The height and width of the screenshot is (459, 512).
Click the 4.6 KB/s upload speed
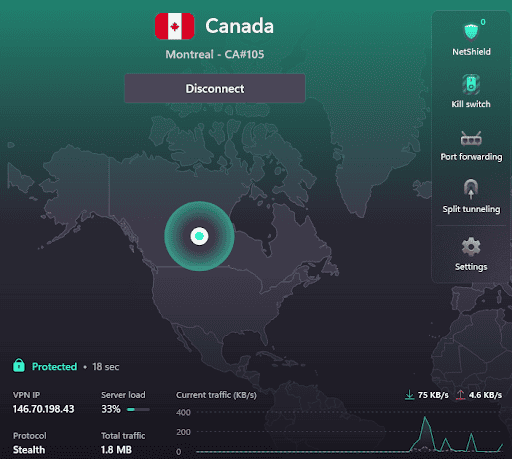pos(485,395)
